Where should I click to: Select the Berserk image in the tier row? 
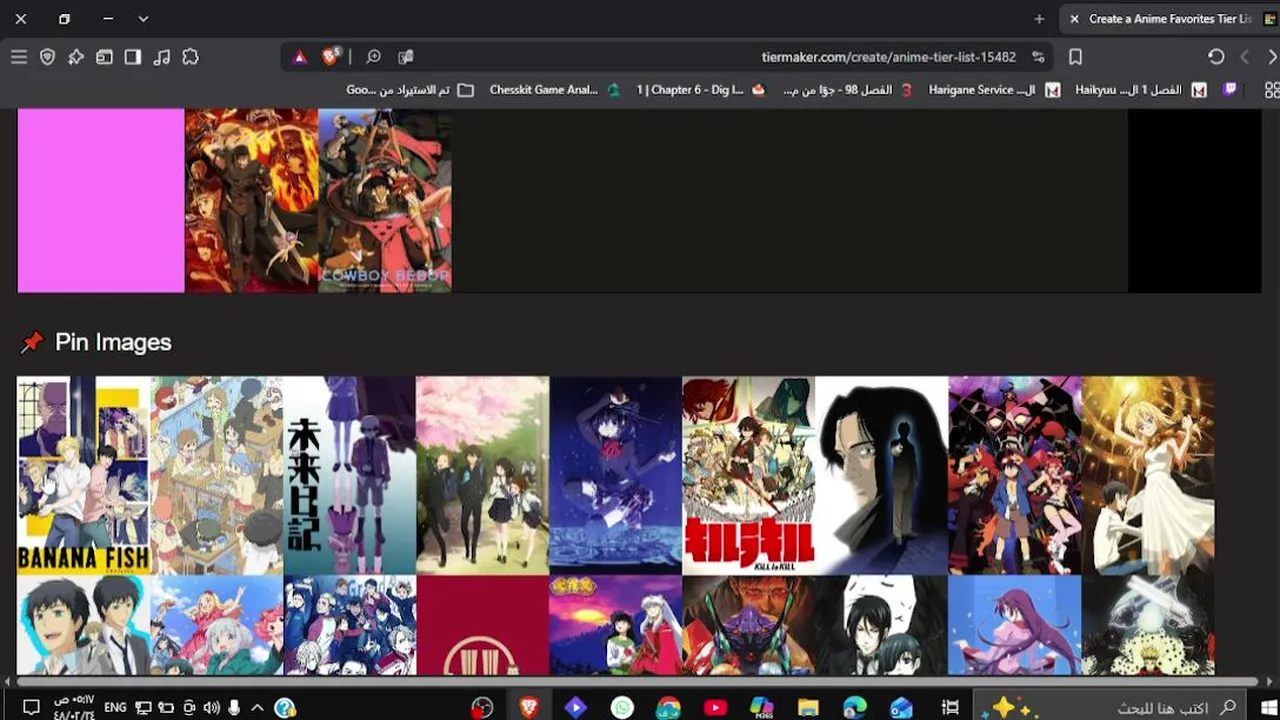[x=251, y=201]
